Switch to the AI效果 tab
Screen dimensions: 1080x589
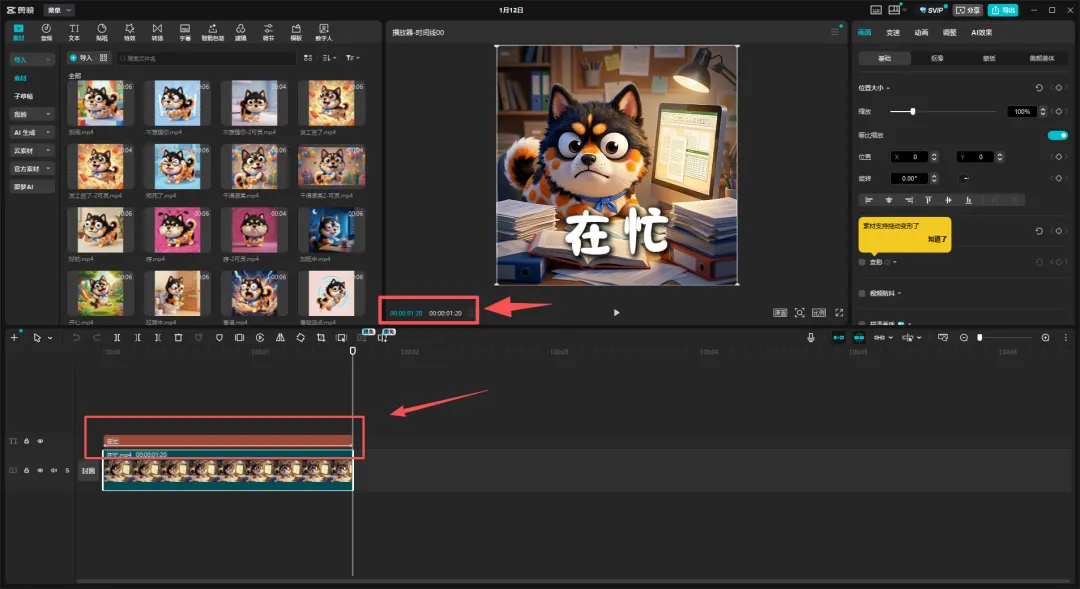(x=982, y=32)
